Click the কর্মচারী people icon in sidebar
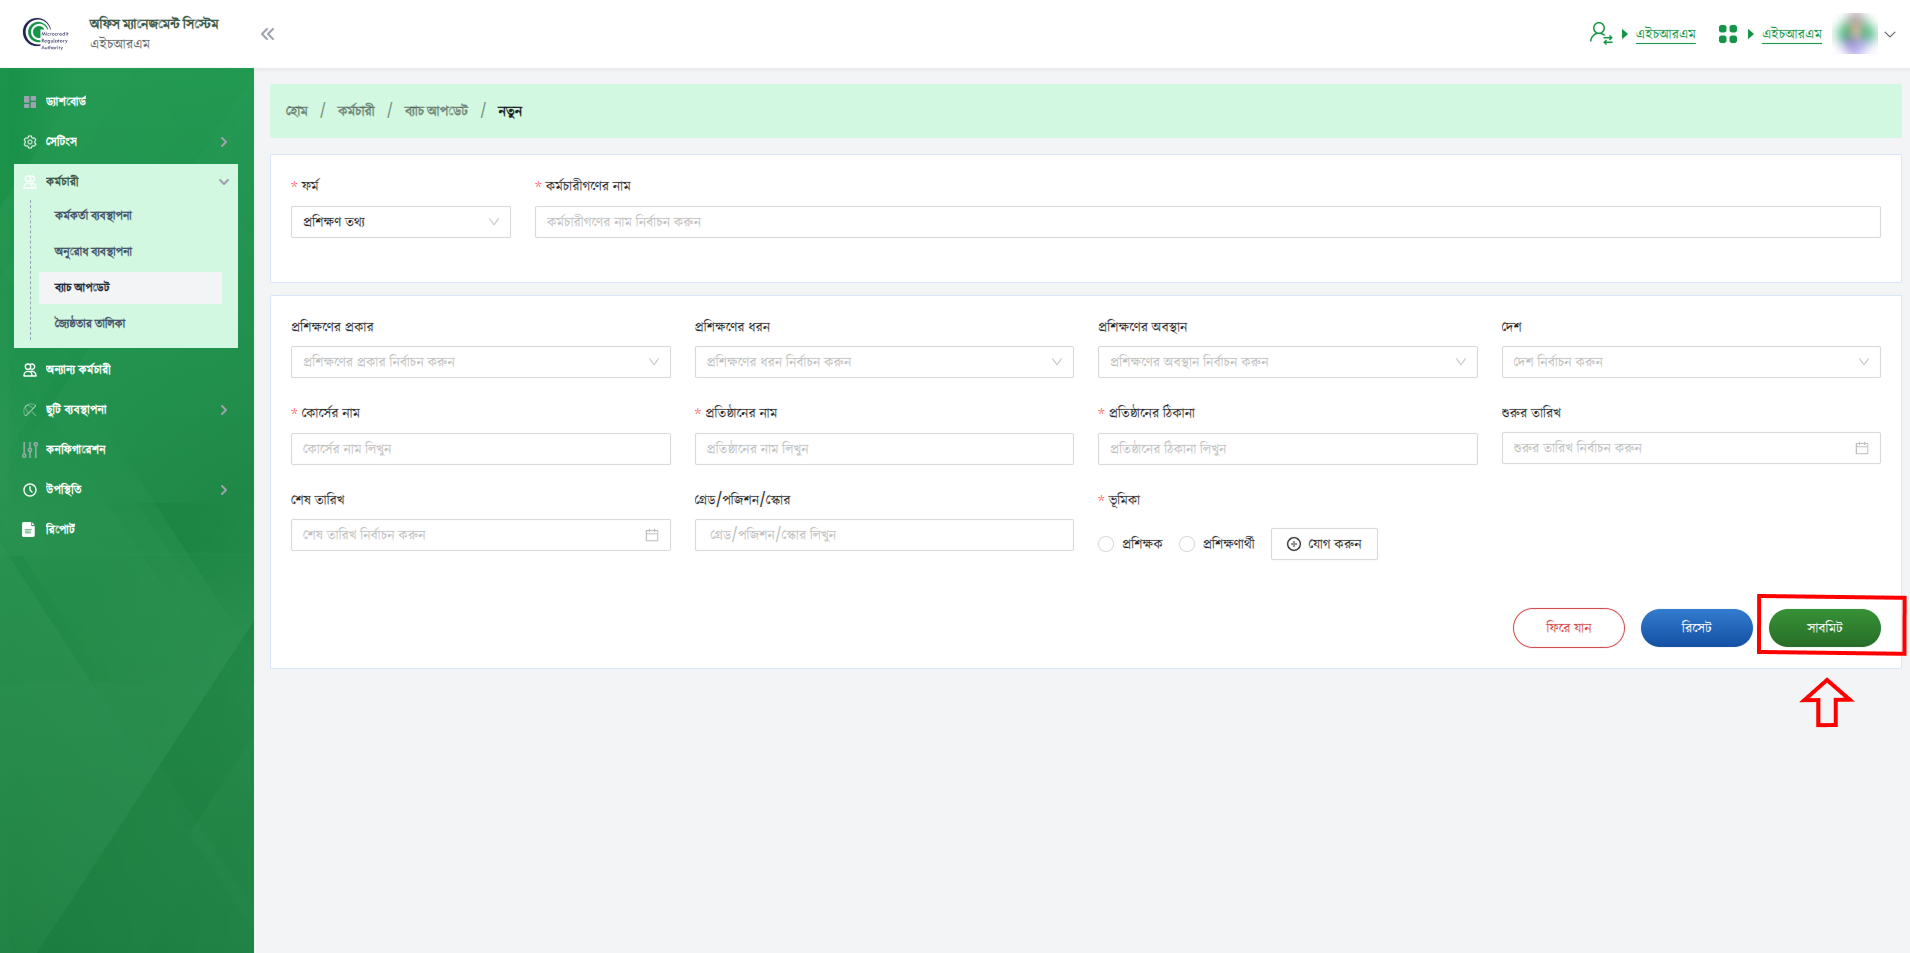 (30, 182)
